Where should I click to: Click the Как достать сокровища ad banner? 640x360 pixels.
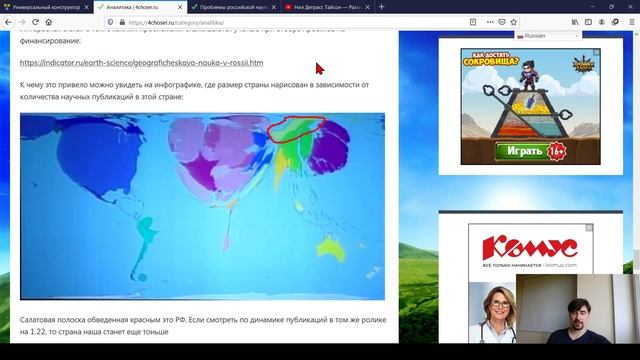(531, 107)
